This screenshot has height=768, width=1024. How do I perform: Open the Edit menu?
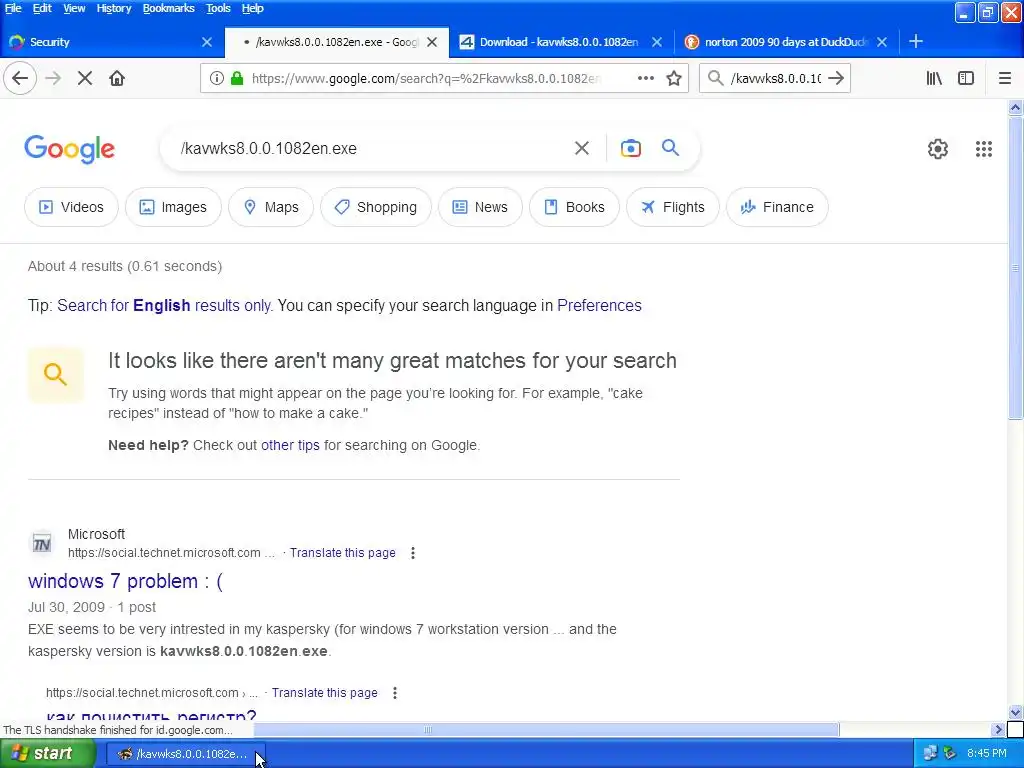(x=42, y=8)
